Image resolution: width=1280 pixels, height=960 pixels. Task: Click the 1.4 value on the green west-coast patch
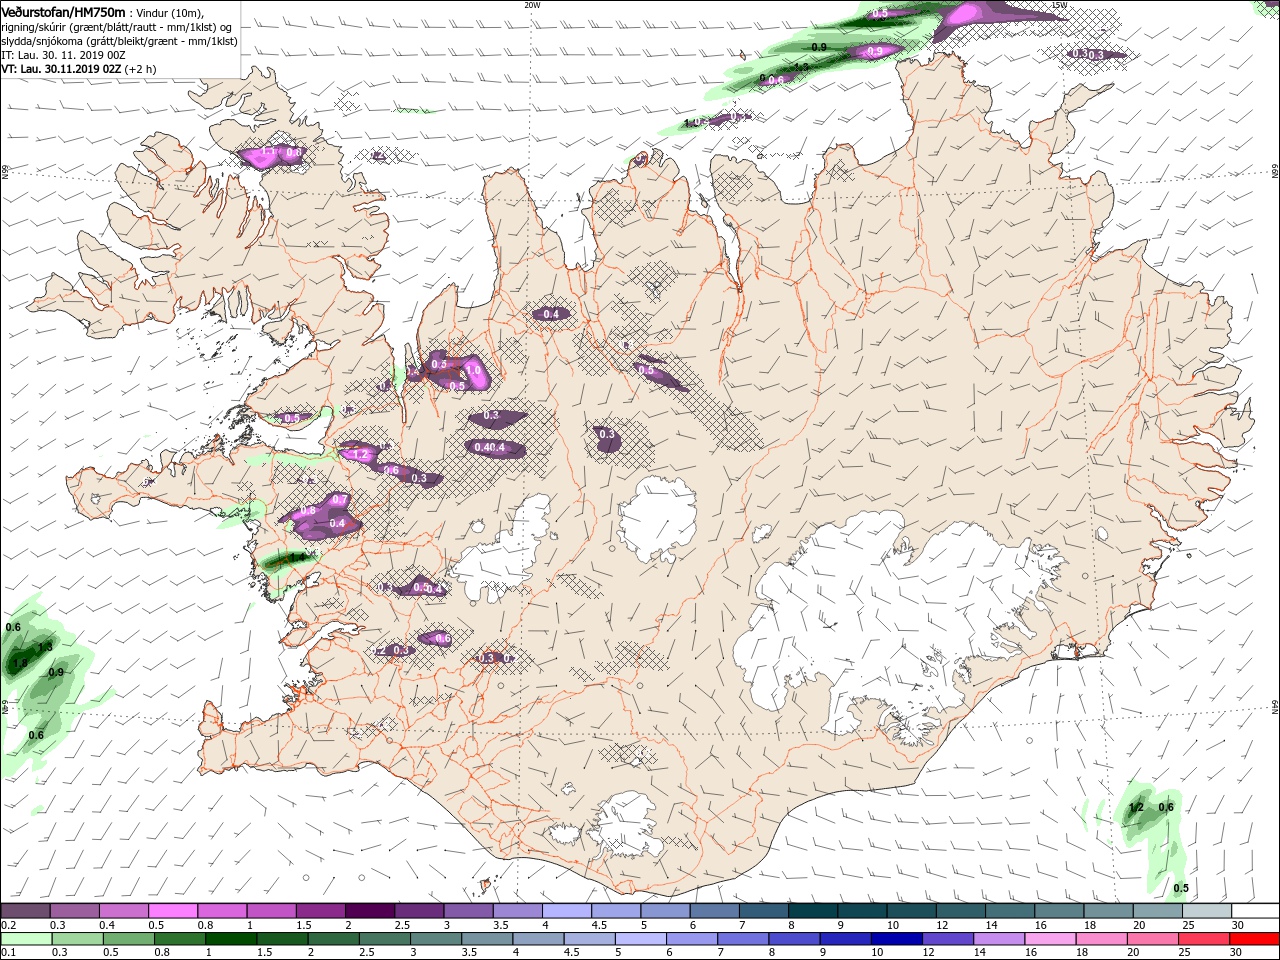point(296,558)
